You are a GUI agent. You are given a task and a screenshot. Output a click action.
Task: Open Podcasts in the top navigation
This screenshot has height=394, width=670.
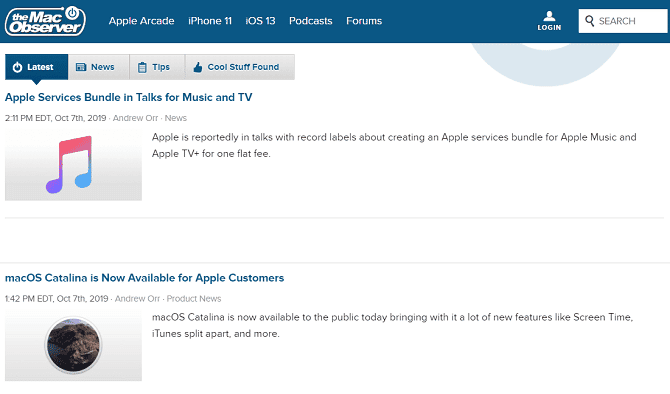pos(311,21)
